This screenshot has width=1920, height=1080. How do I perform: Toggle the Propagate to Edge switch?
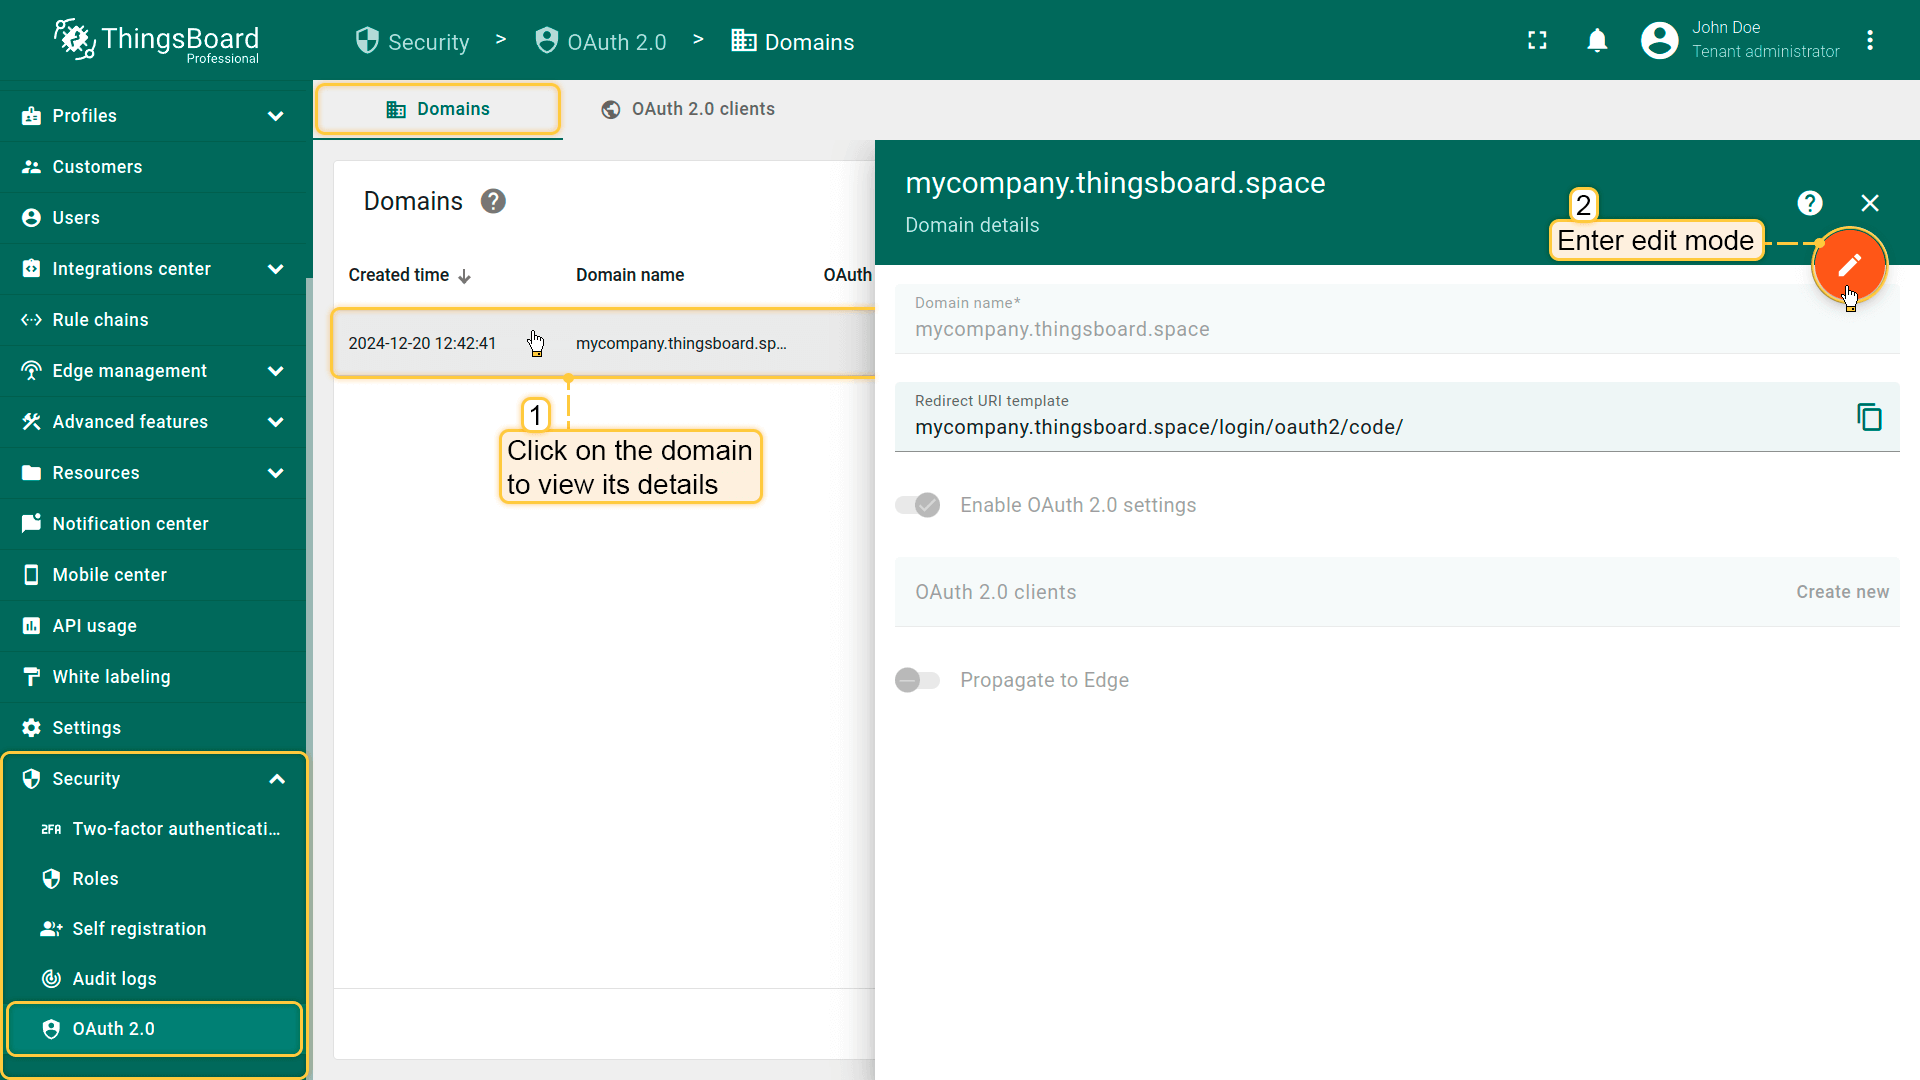[x=918, y=680]
